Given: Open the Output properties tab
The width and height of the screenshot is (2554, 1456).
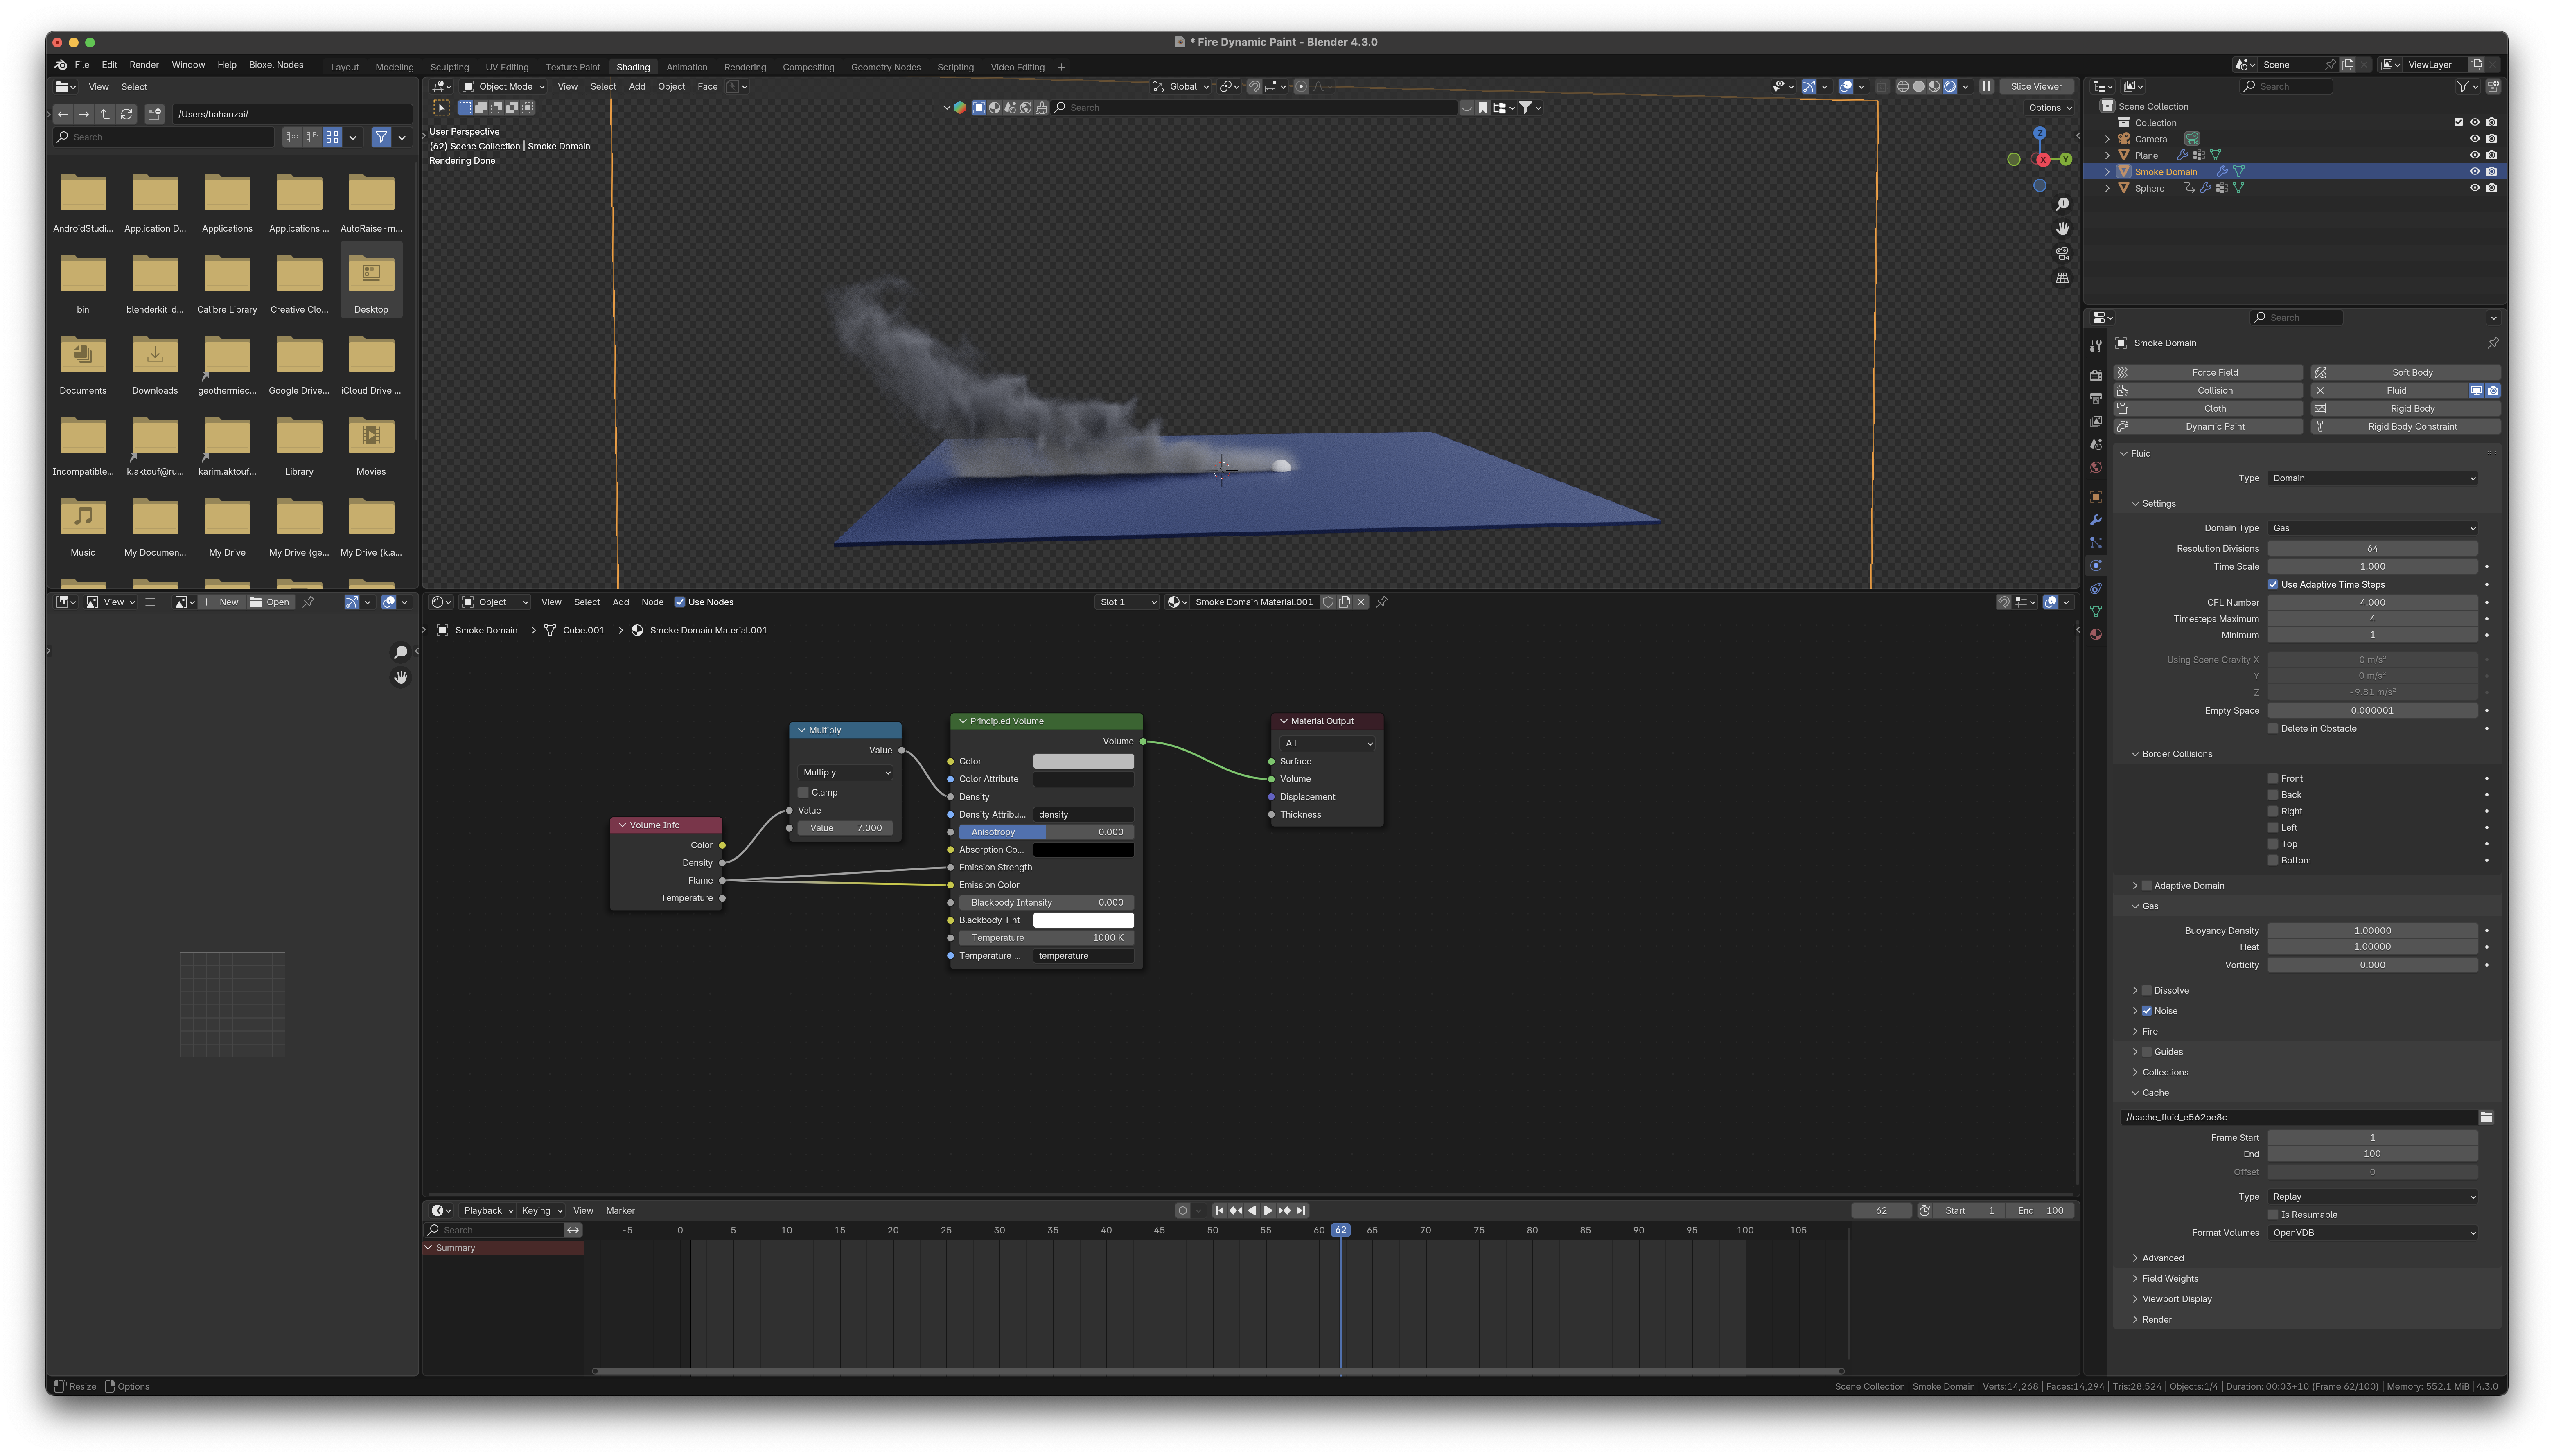Looking at the screenshot, I should coord(2096,399).
